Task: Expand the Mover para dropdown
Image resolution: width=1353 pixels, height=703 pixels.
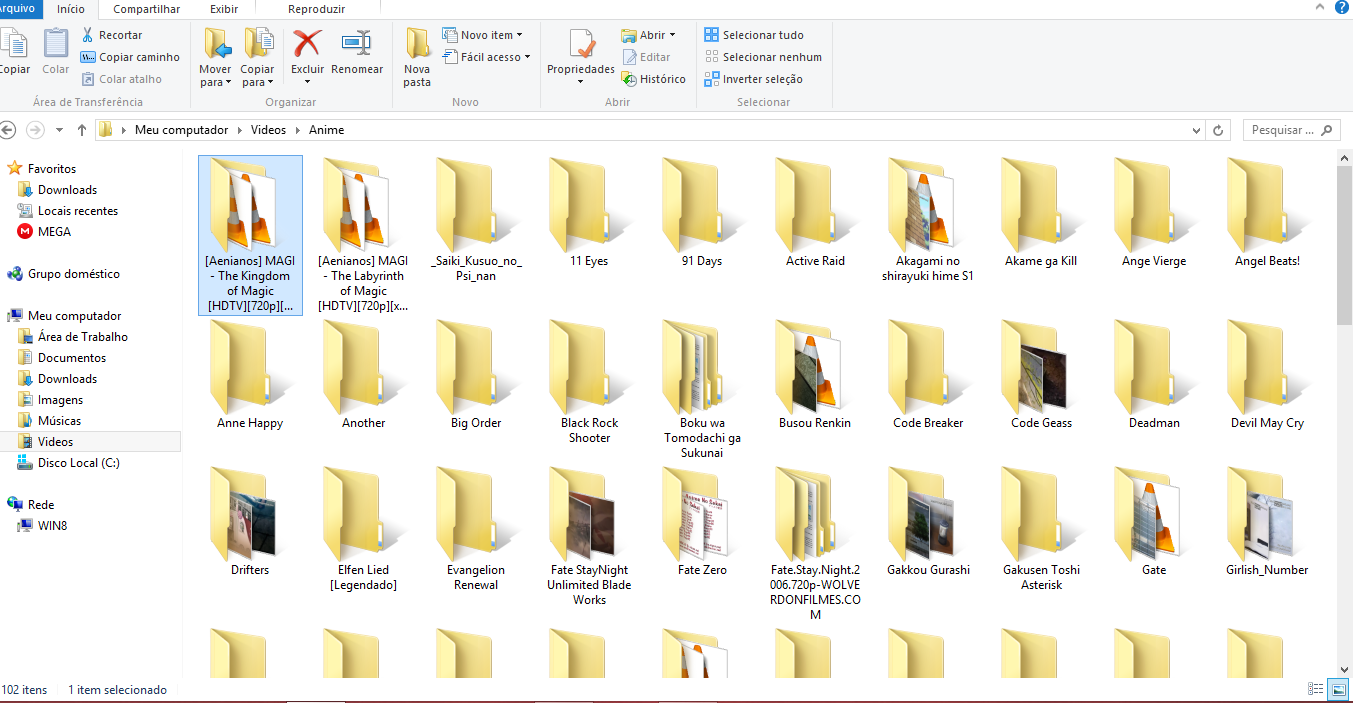Action: [215, 82]
